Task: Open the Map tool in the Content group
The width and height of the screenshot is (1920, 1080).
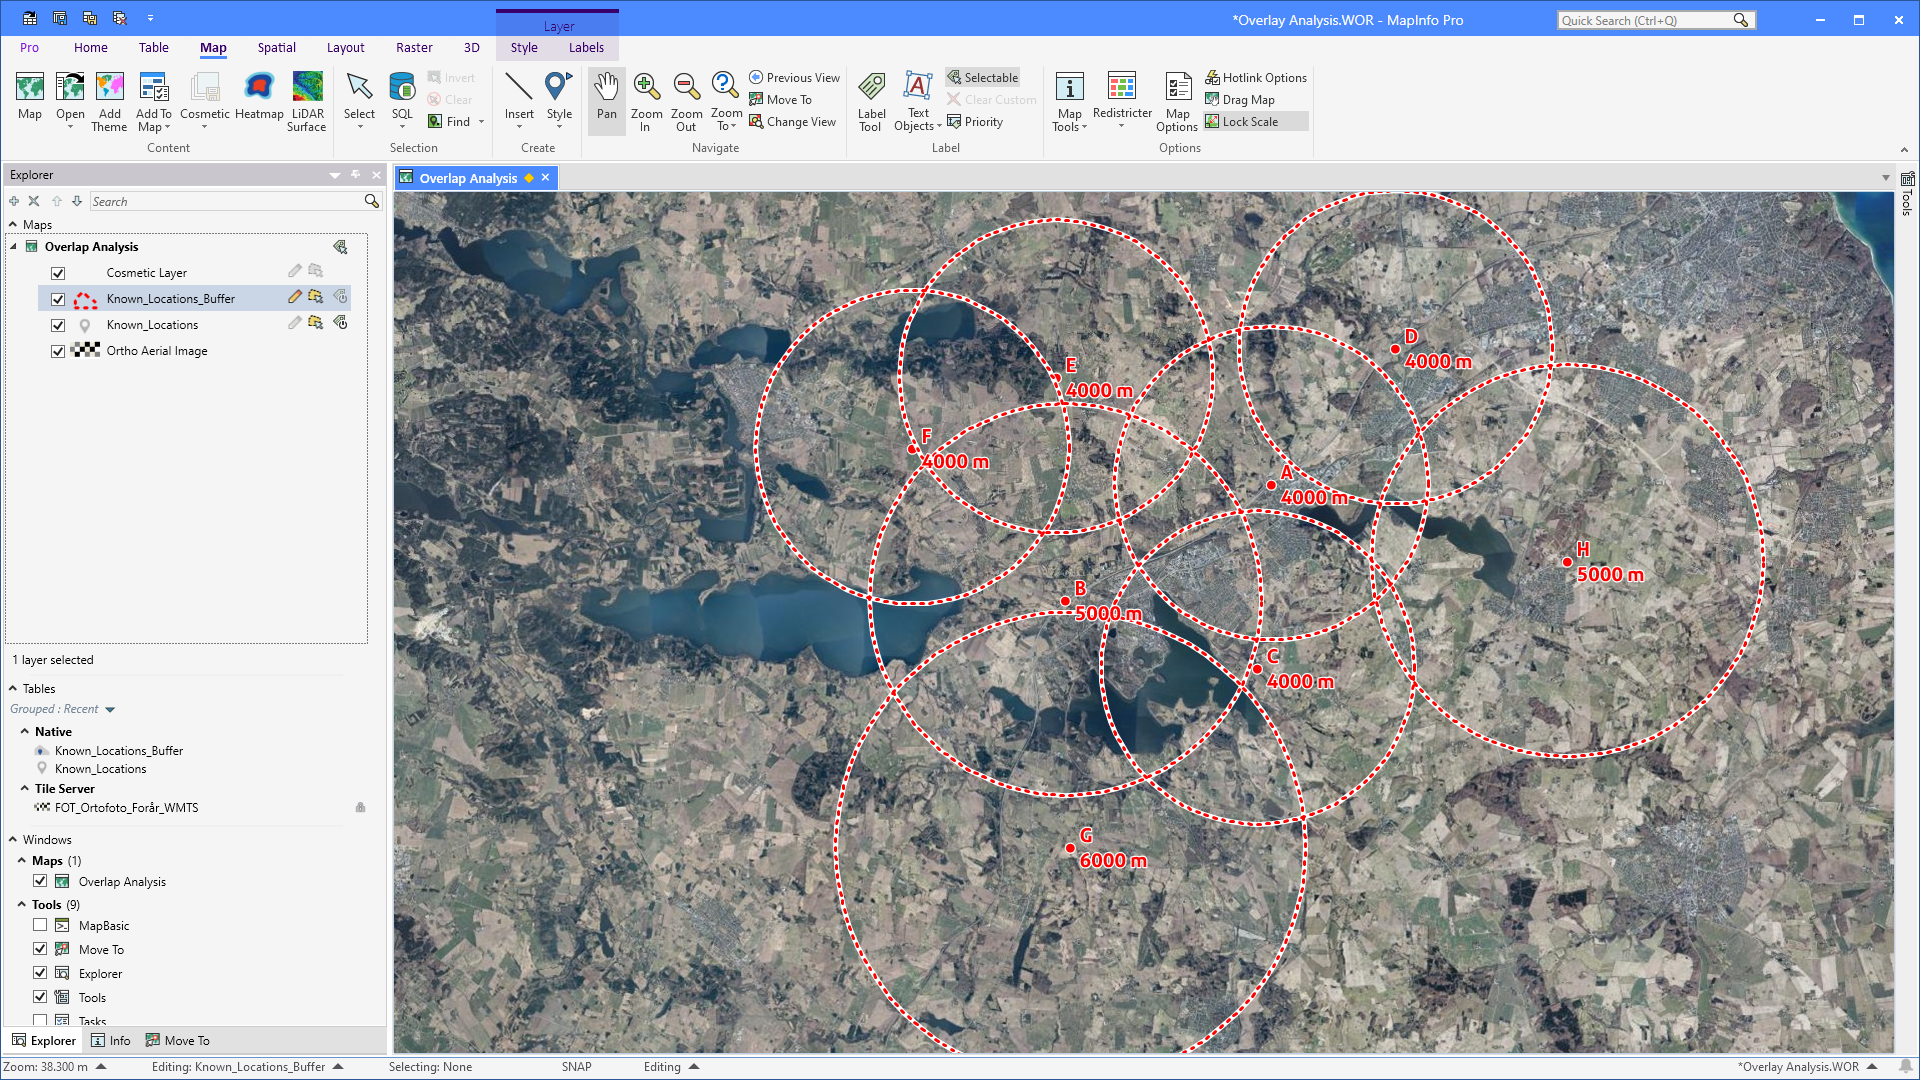Action: pos(30,97)
